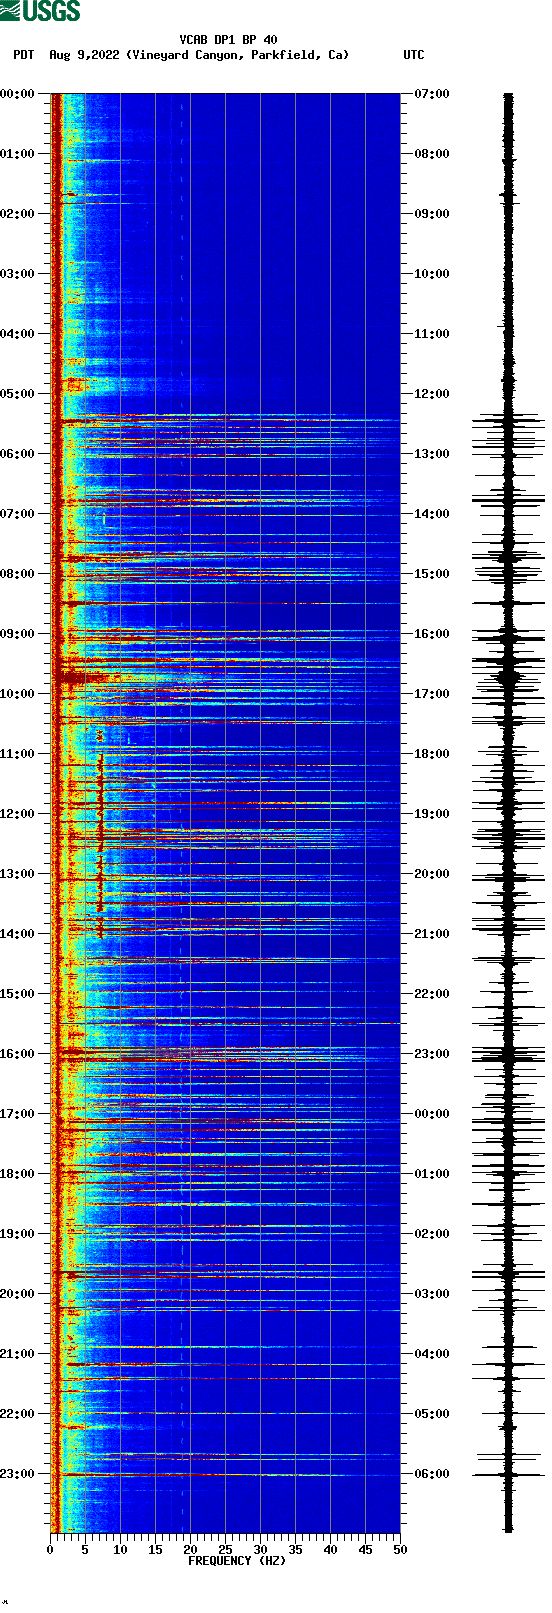The width and height of the screenshot is (552, 1613).
Task: Click the 23:00 label on the UTC axis
Action: point(432,1054)
